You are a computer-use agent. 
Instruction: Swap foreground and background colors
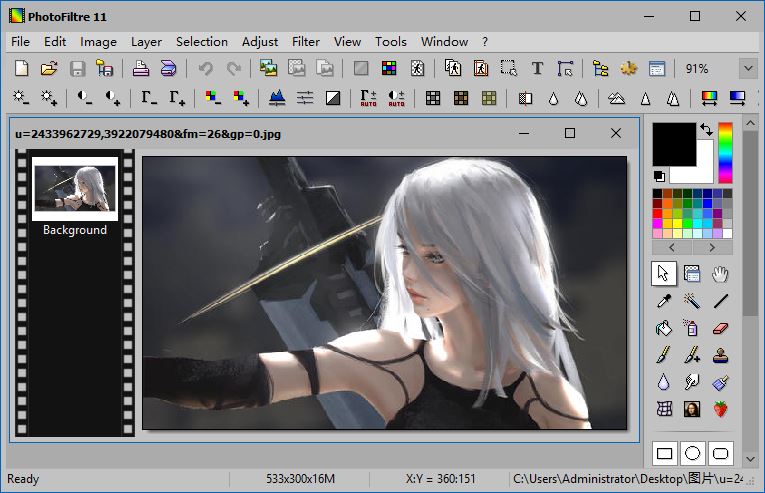(x=706, y=129)
